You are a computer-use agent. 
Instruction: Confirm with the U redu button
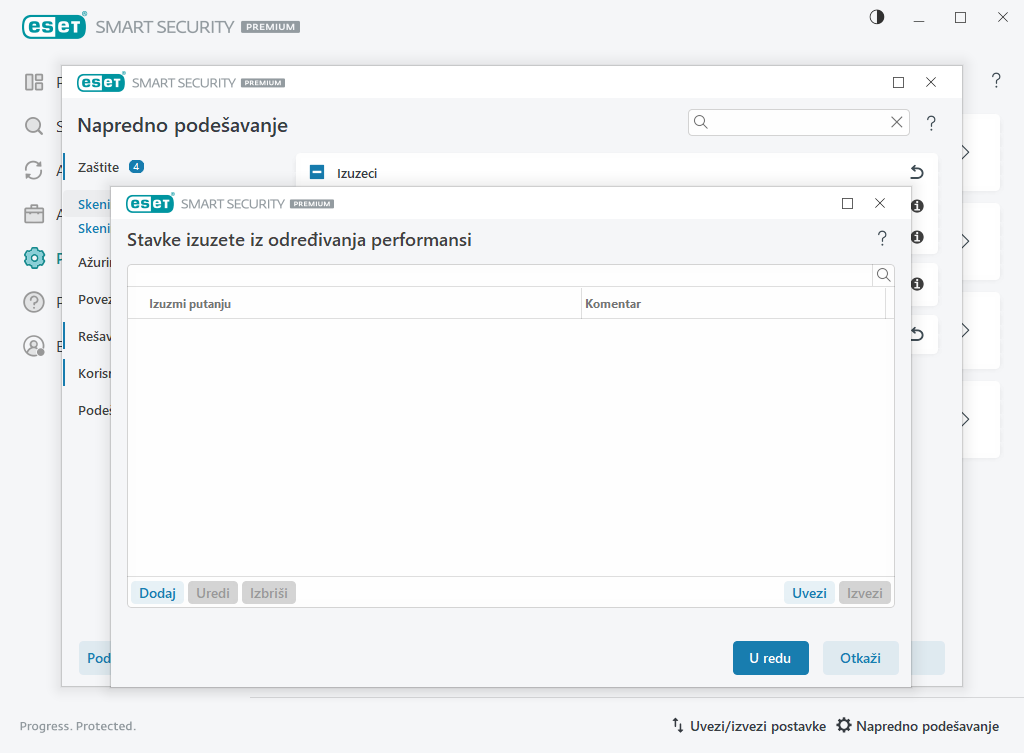pos(770,658)
